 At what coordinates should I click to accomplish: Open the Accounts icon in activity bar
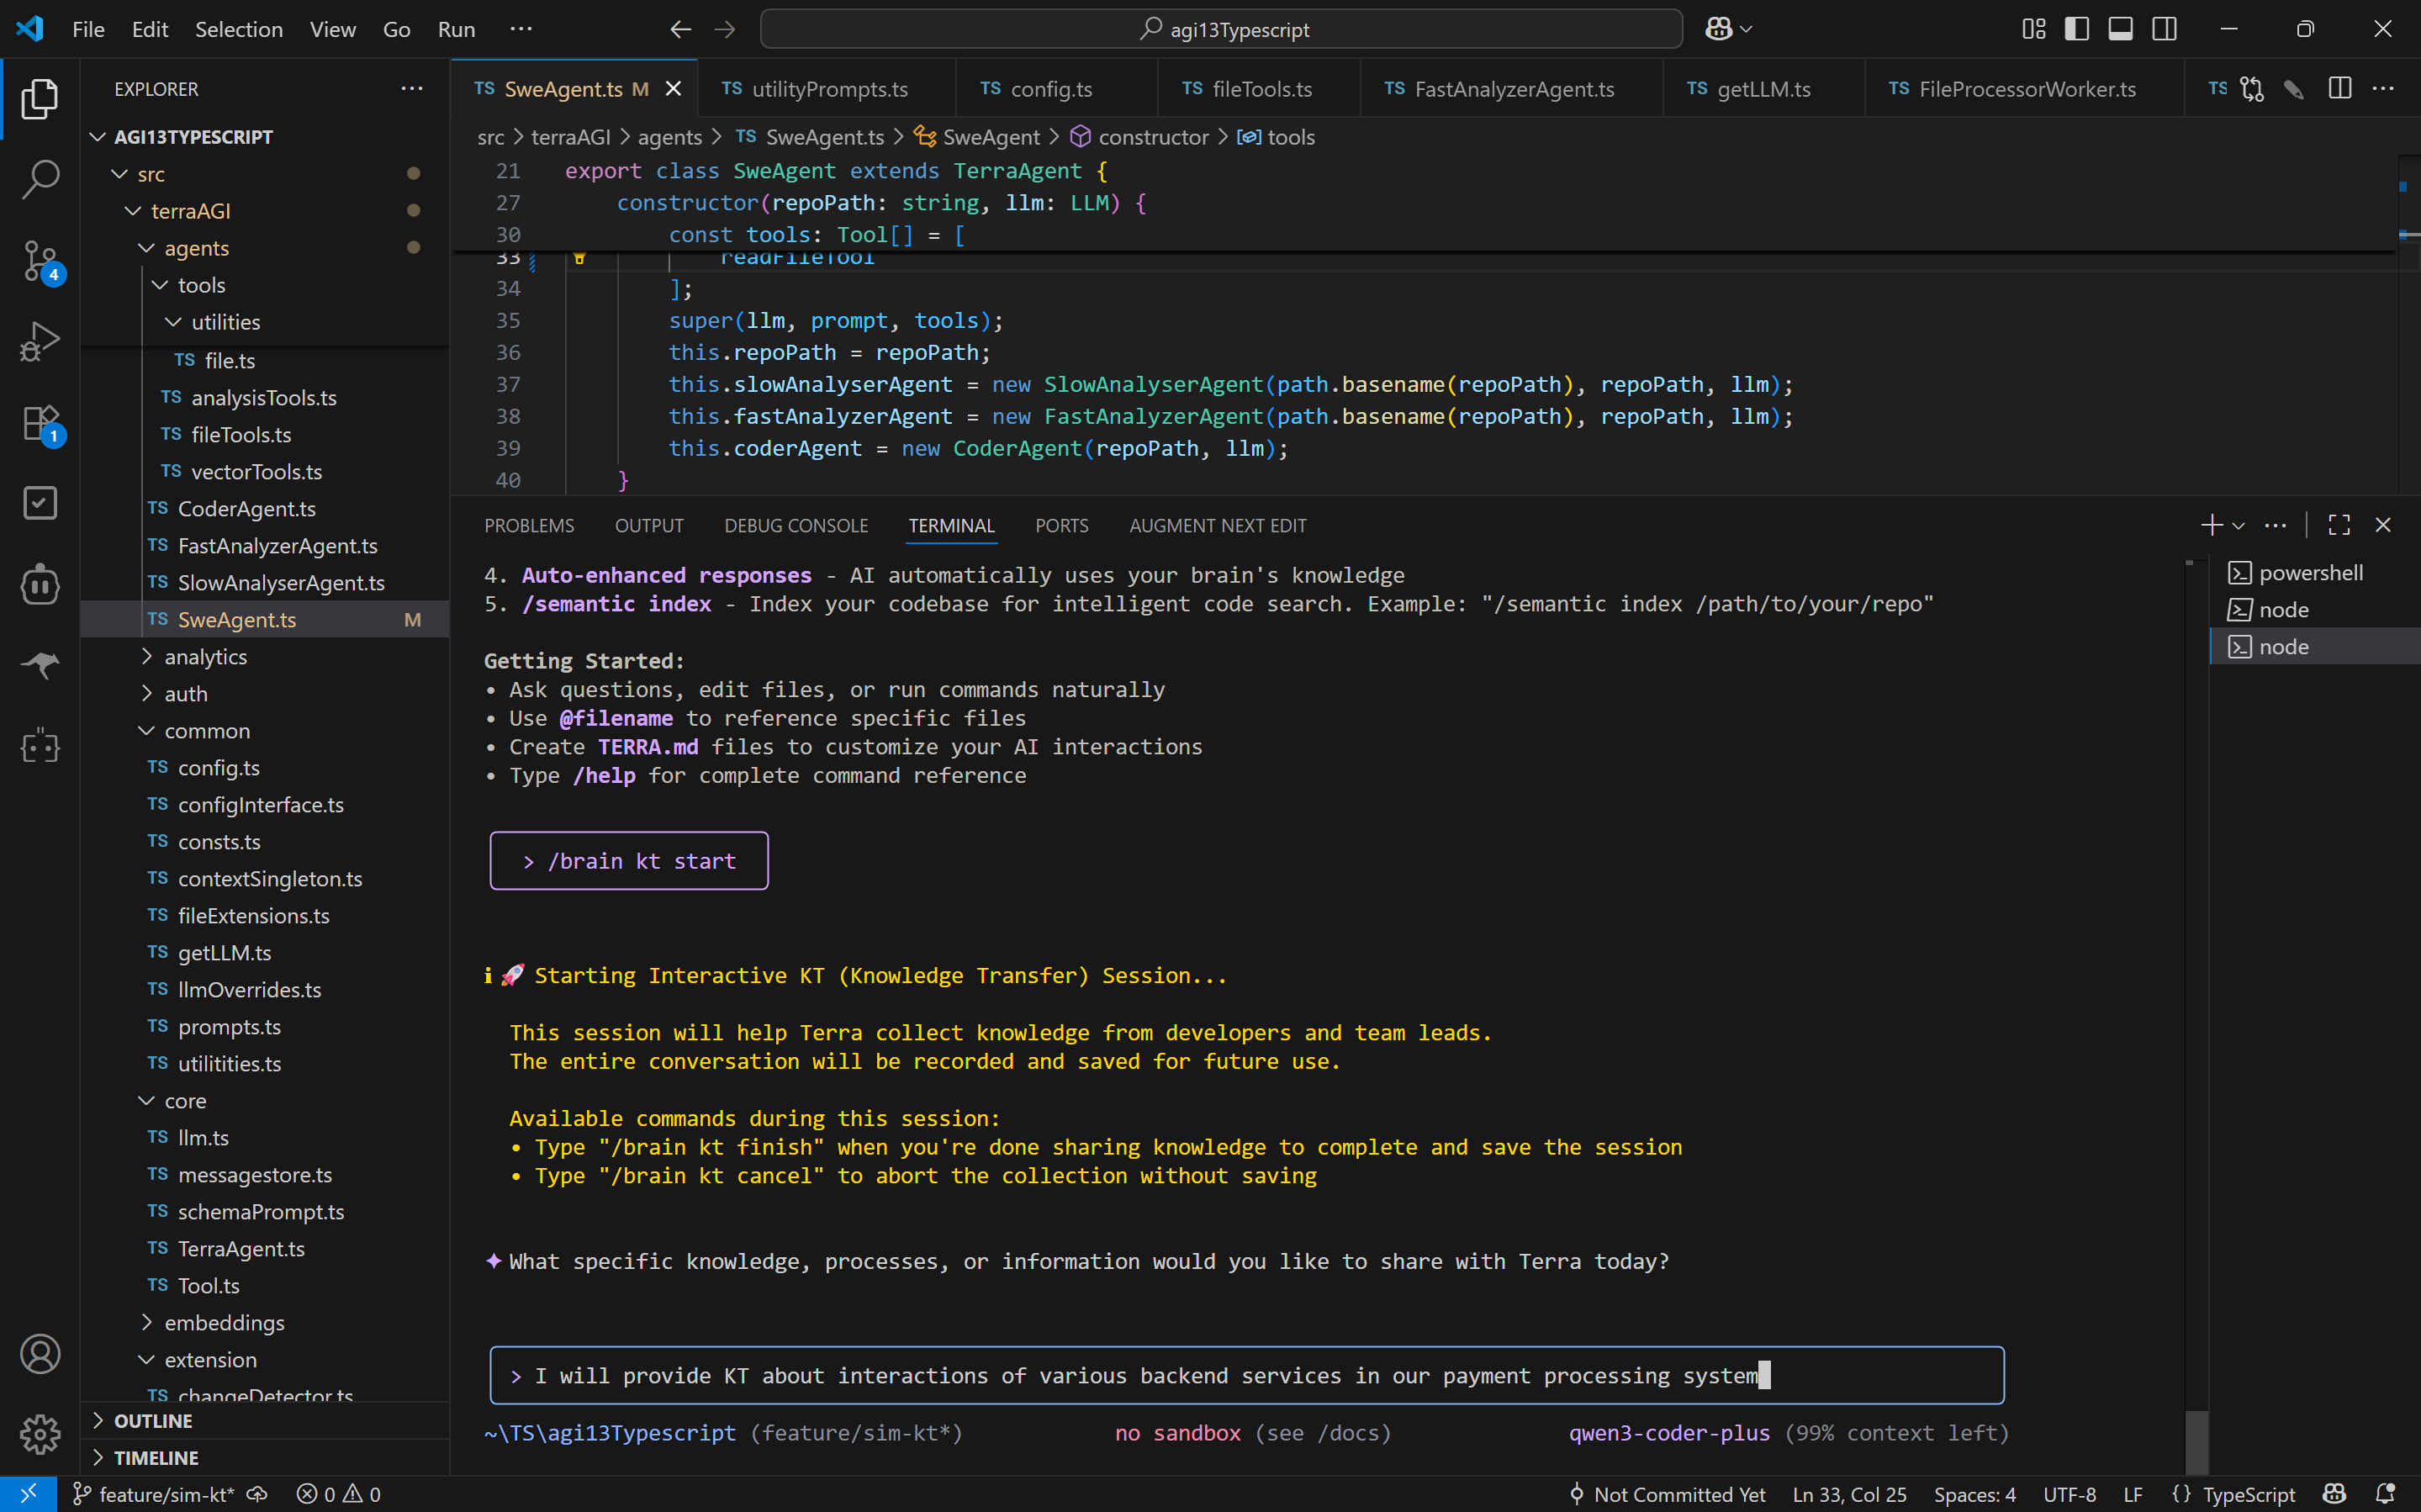40,1354
